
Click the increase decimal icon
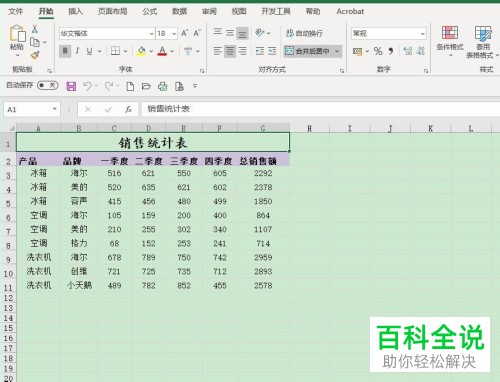tap(407, 51)
